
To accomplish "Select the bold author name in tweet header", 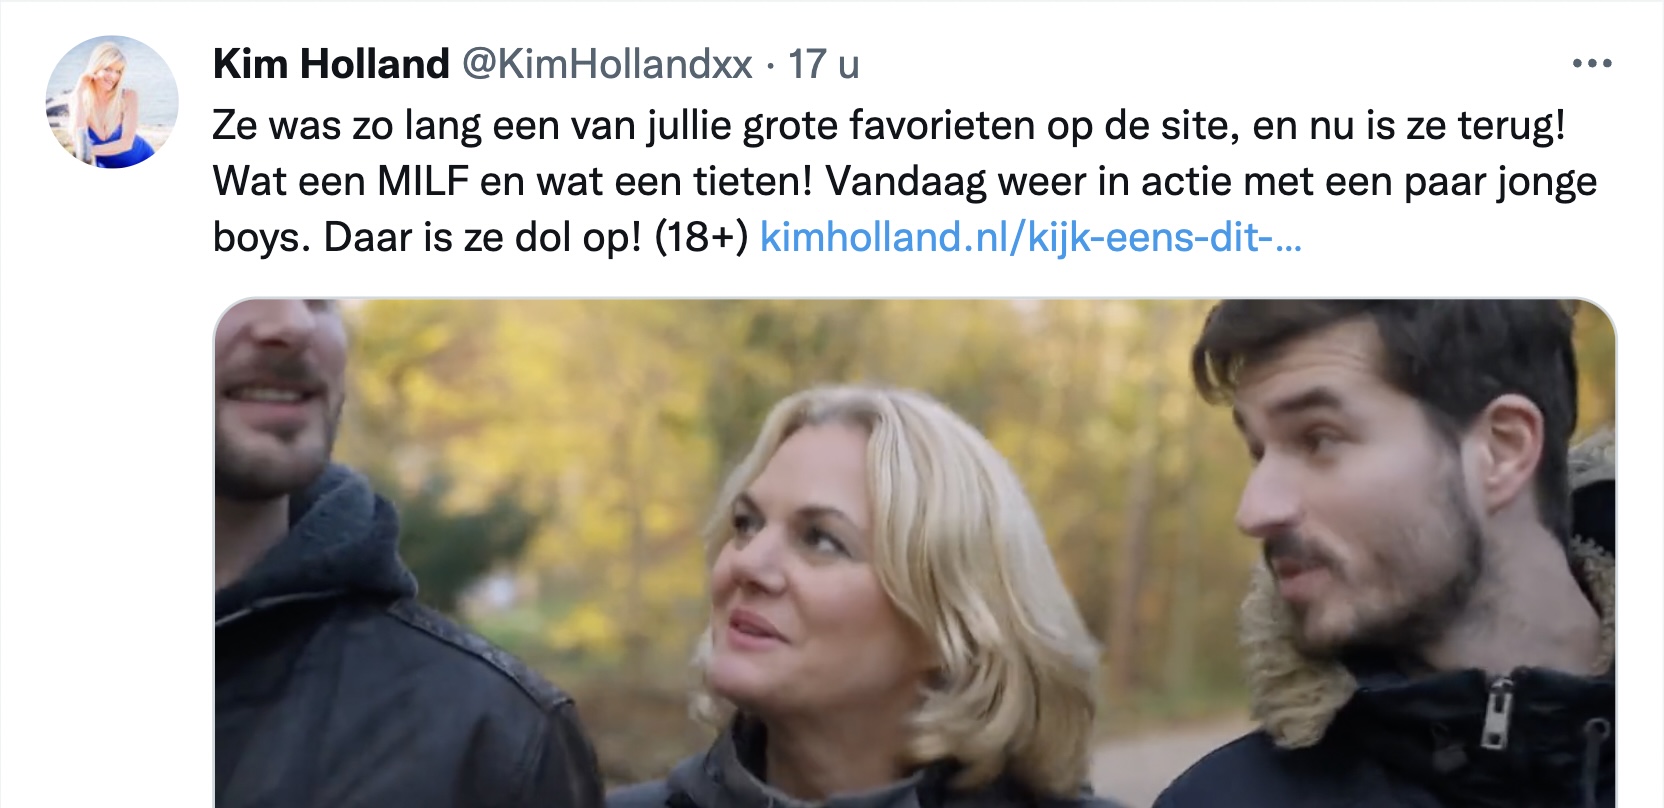I will click(x=331, y=64).
